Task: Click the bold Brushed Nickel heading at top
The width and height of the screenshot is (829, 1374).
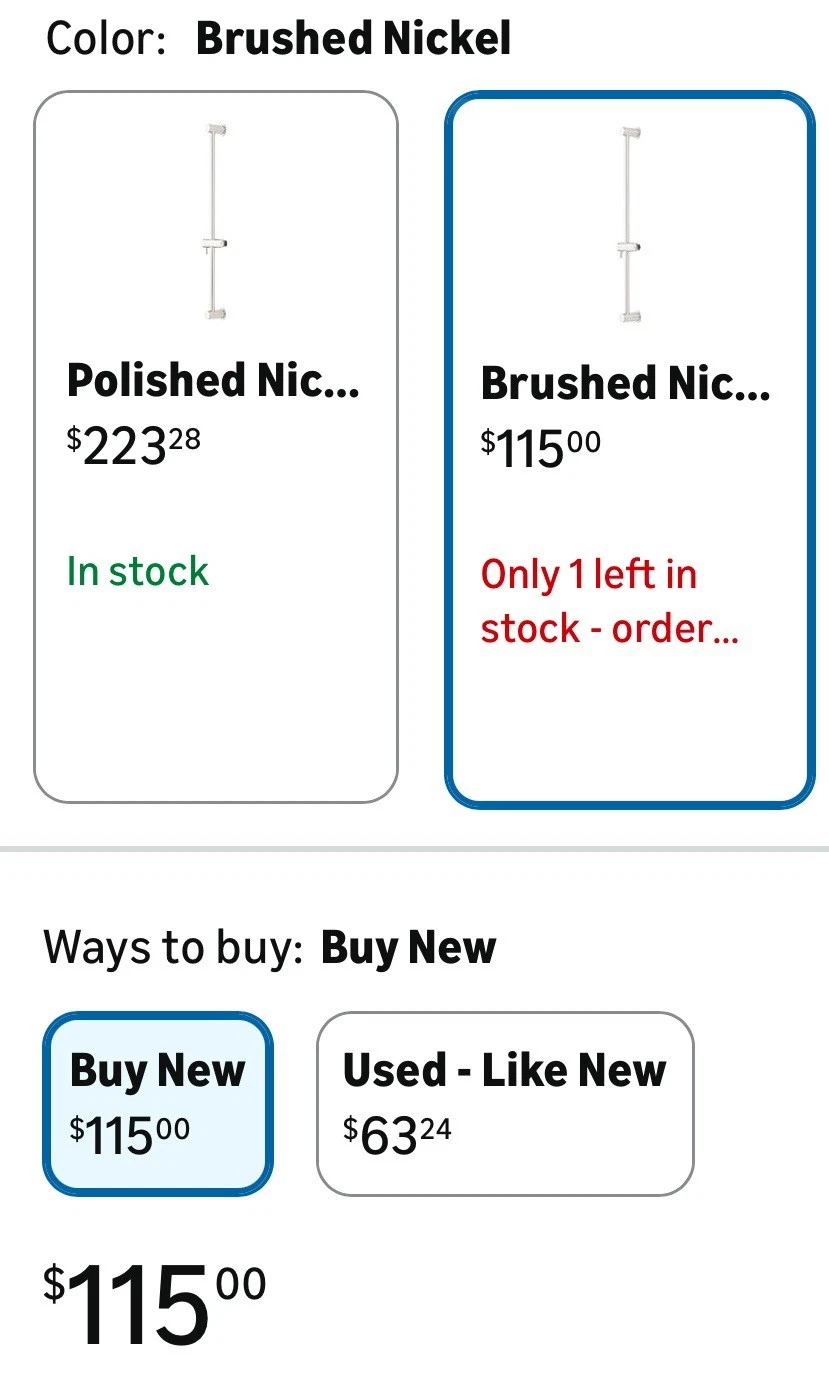Action: (353, 39)
